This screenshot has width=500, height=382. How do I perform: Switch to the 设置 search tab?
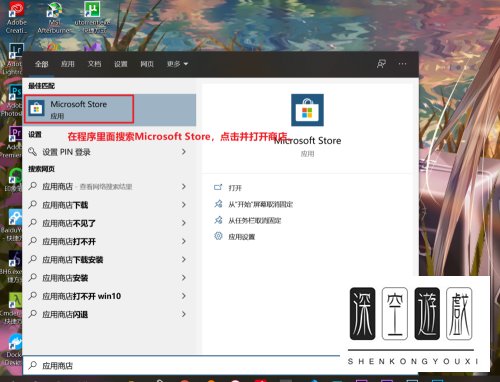point(121,64)
